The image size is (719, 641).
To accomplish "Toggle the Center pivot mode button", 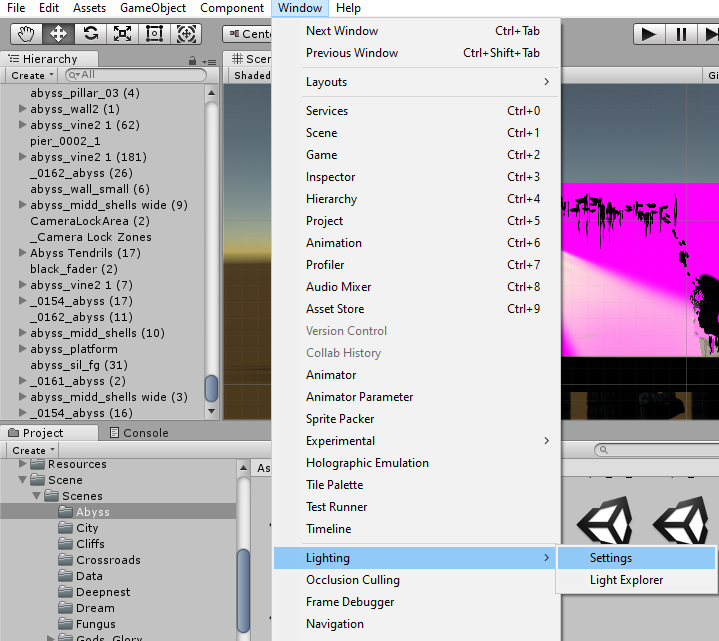I will click(248, 34).
